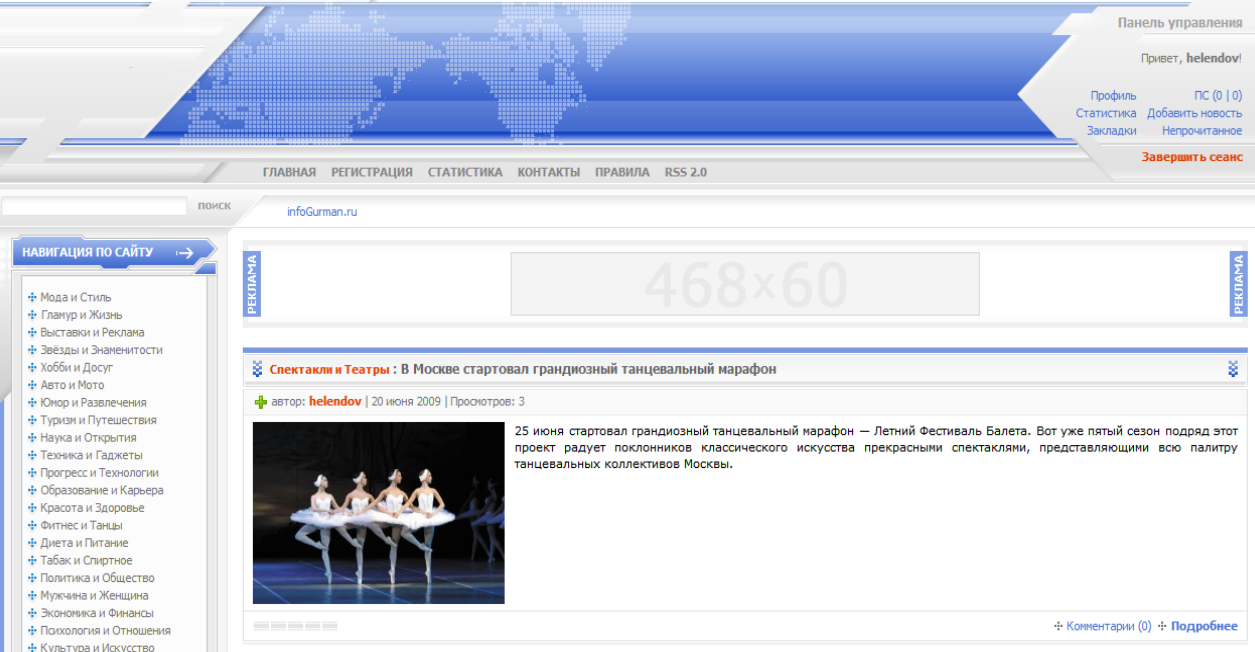1255x652 pixels.
Task: Open the Диета и Питание category
Action: [84, 543]
